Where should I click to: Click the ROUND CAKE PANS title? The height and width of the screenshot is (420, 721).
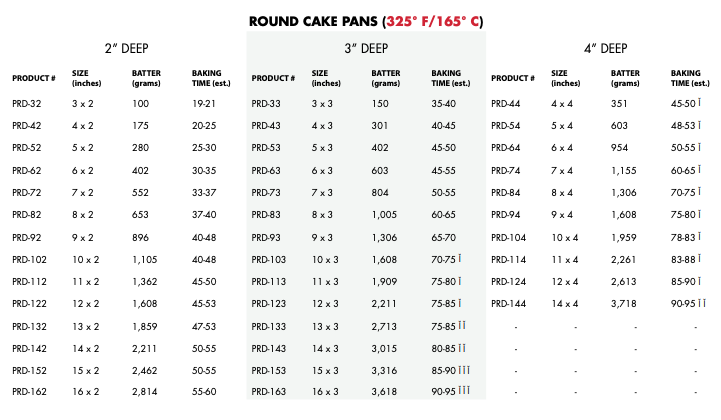tap(366, 22)
